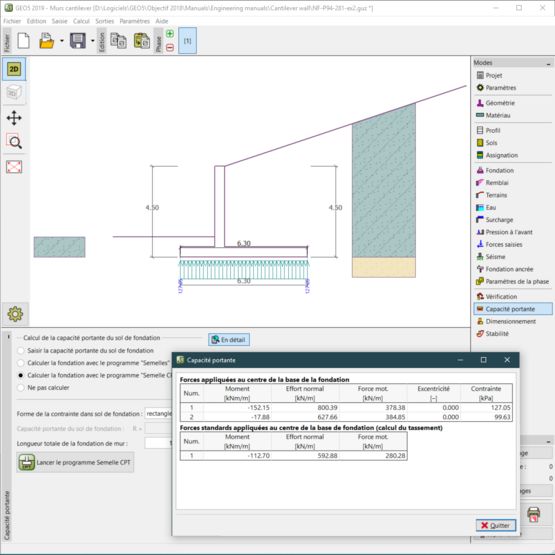Open the Fondation mode

click(x=499, y=171)
